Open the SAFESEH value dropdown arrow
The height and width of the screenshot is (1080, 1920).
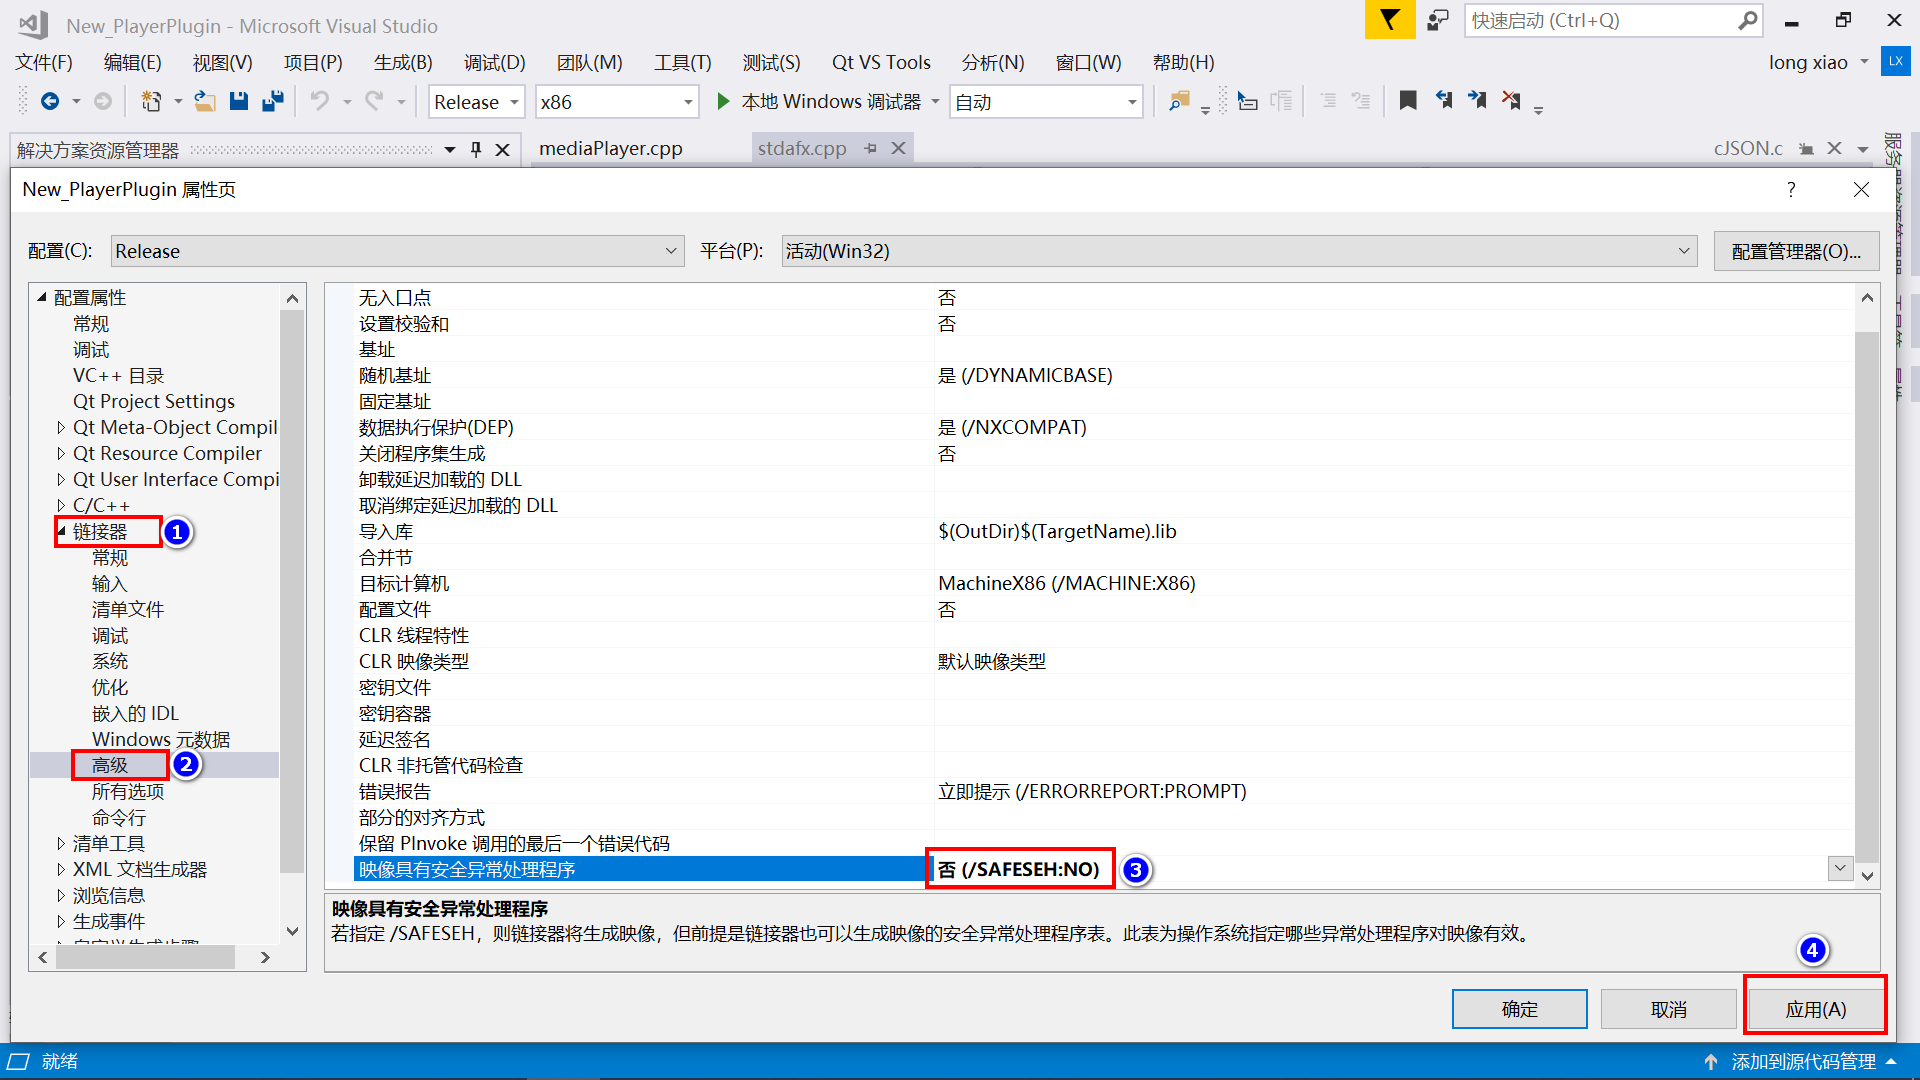pyautogui.click(x=1840, y=868)
